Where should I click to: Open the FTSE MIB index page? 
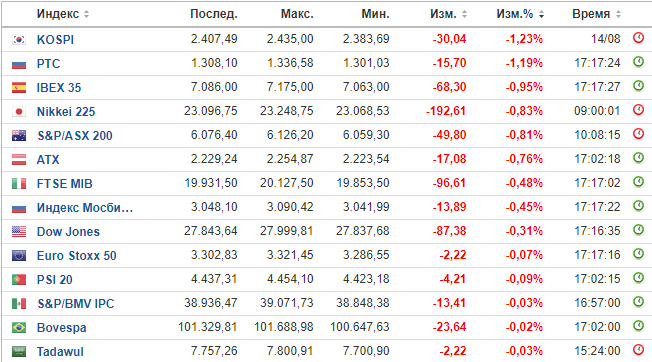[x=64, y=183]
